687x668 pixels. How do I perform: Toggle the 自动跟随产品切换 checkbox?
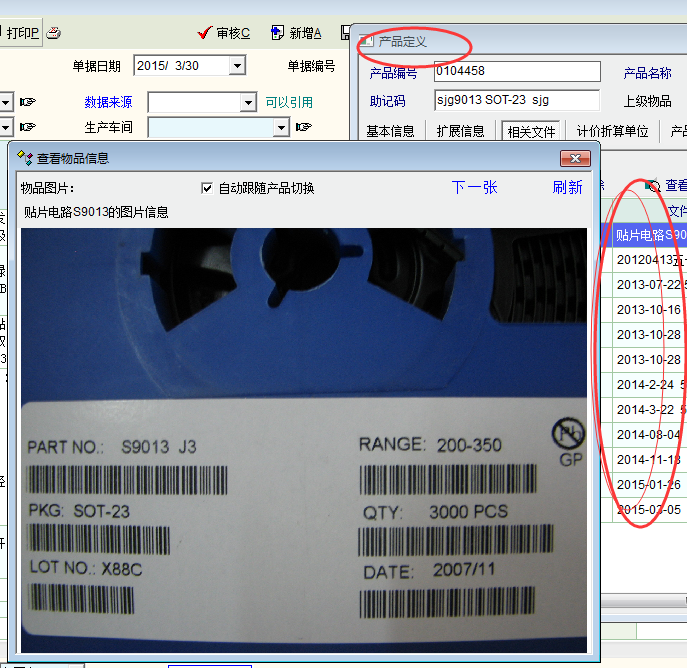(x=207, y=188)
